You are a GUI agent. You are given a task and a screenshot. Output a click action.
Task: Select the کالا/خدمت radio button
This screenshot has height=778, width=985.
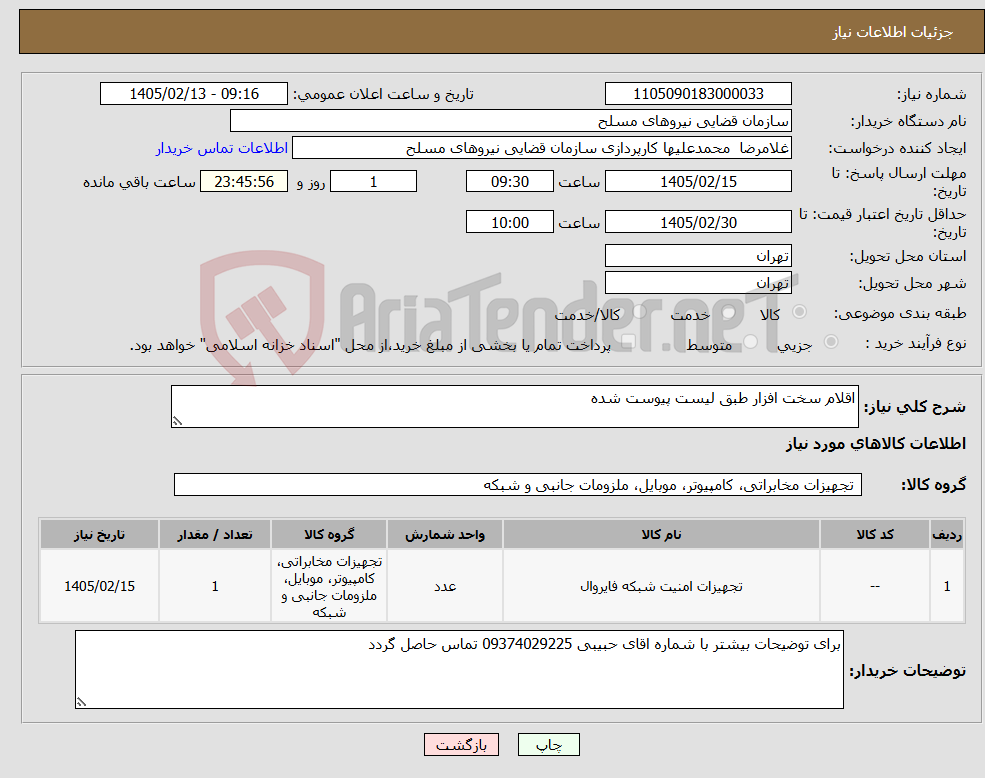coord(639,312)
